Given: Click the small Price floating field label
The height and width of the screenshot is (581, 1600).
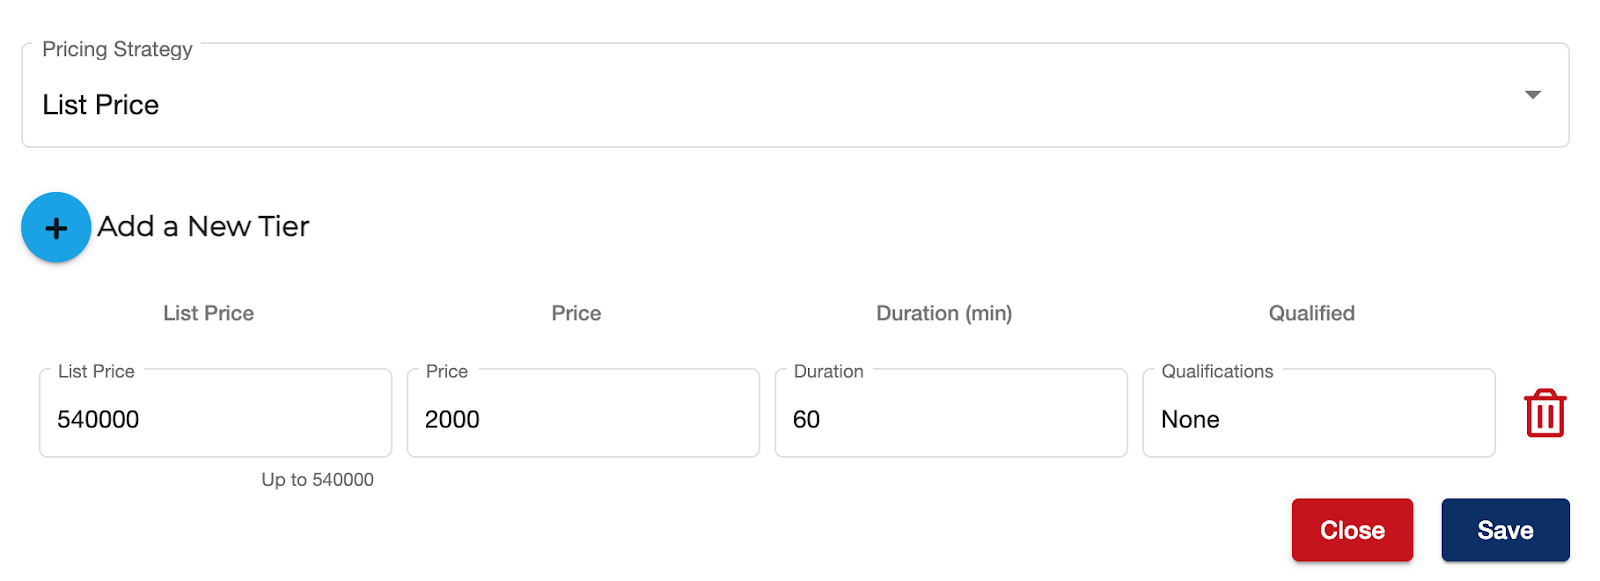Looking at the screenshot, I should click(446, 371).
